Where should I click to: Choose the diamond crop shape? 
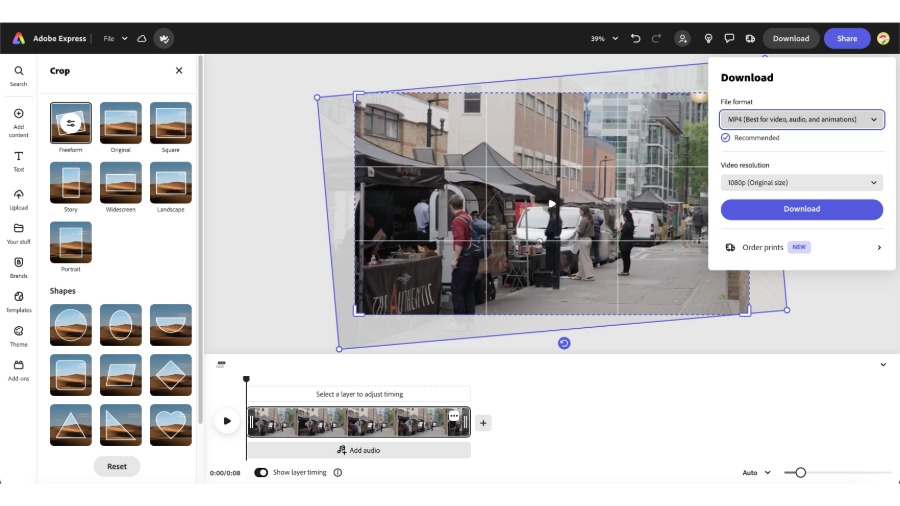(171, 375)
